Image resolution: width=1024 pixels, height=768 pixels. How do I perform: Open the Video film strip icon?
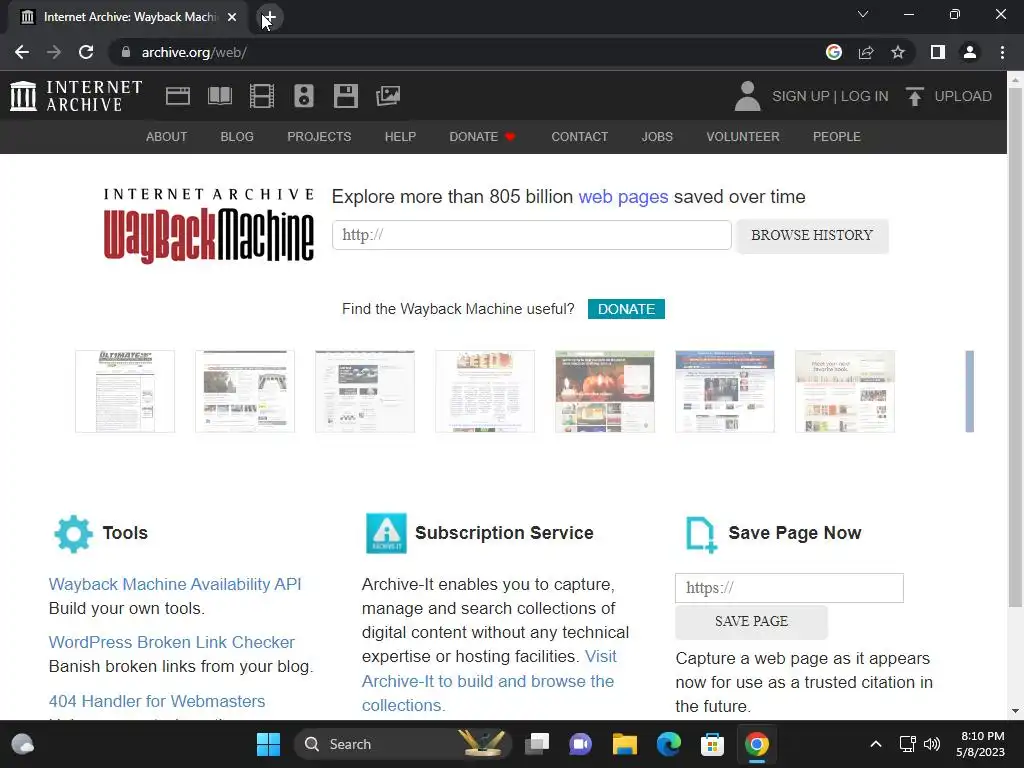point(262,96)
